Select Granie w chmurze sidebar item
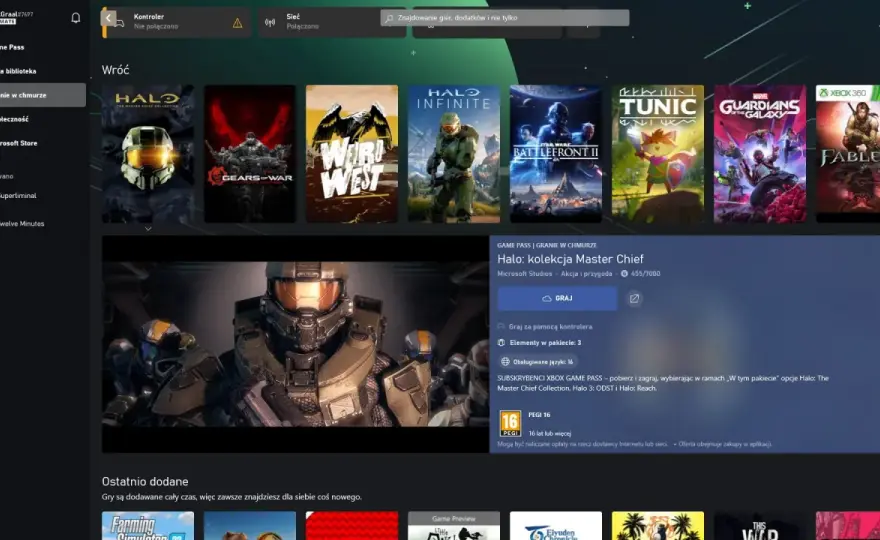 (x=43, y=95)
